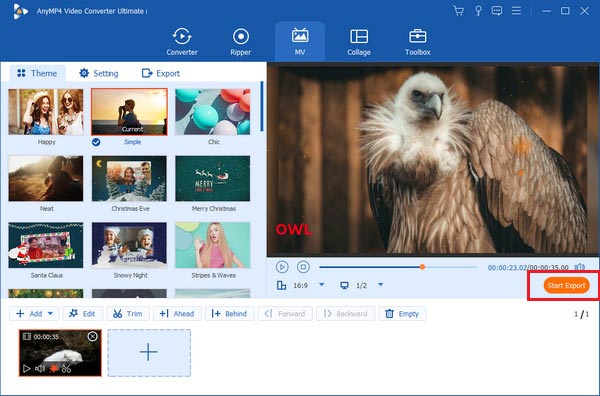Image resolution: width=600 pixels, height=396 pixels.
Task: Expand the Add dropdown arrow
Action: point(51,314)
